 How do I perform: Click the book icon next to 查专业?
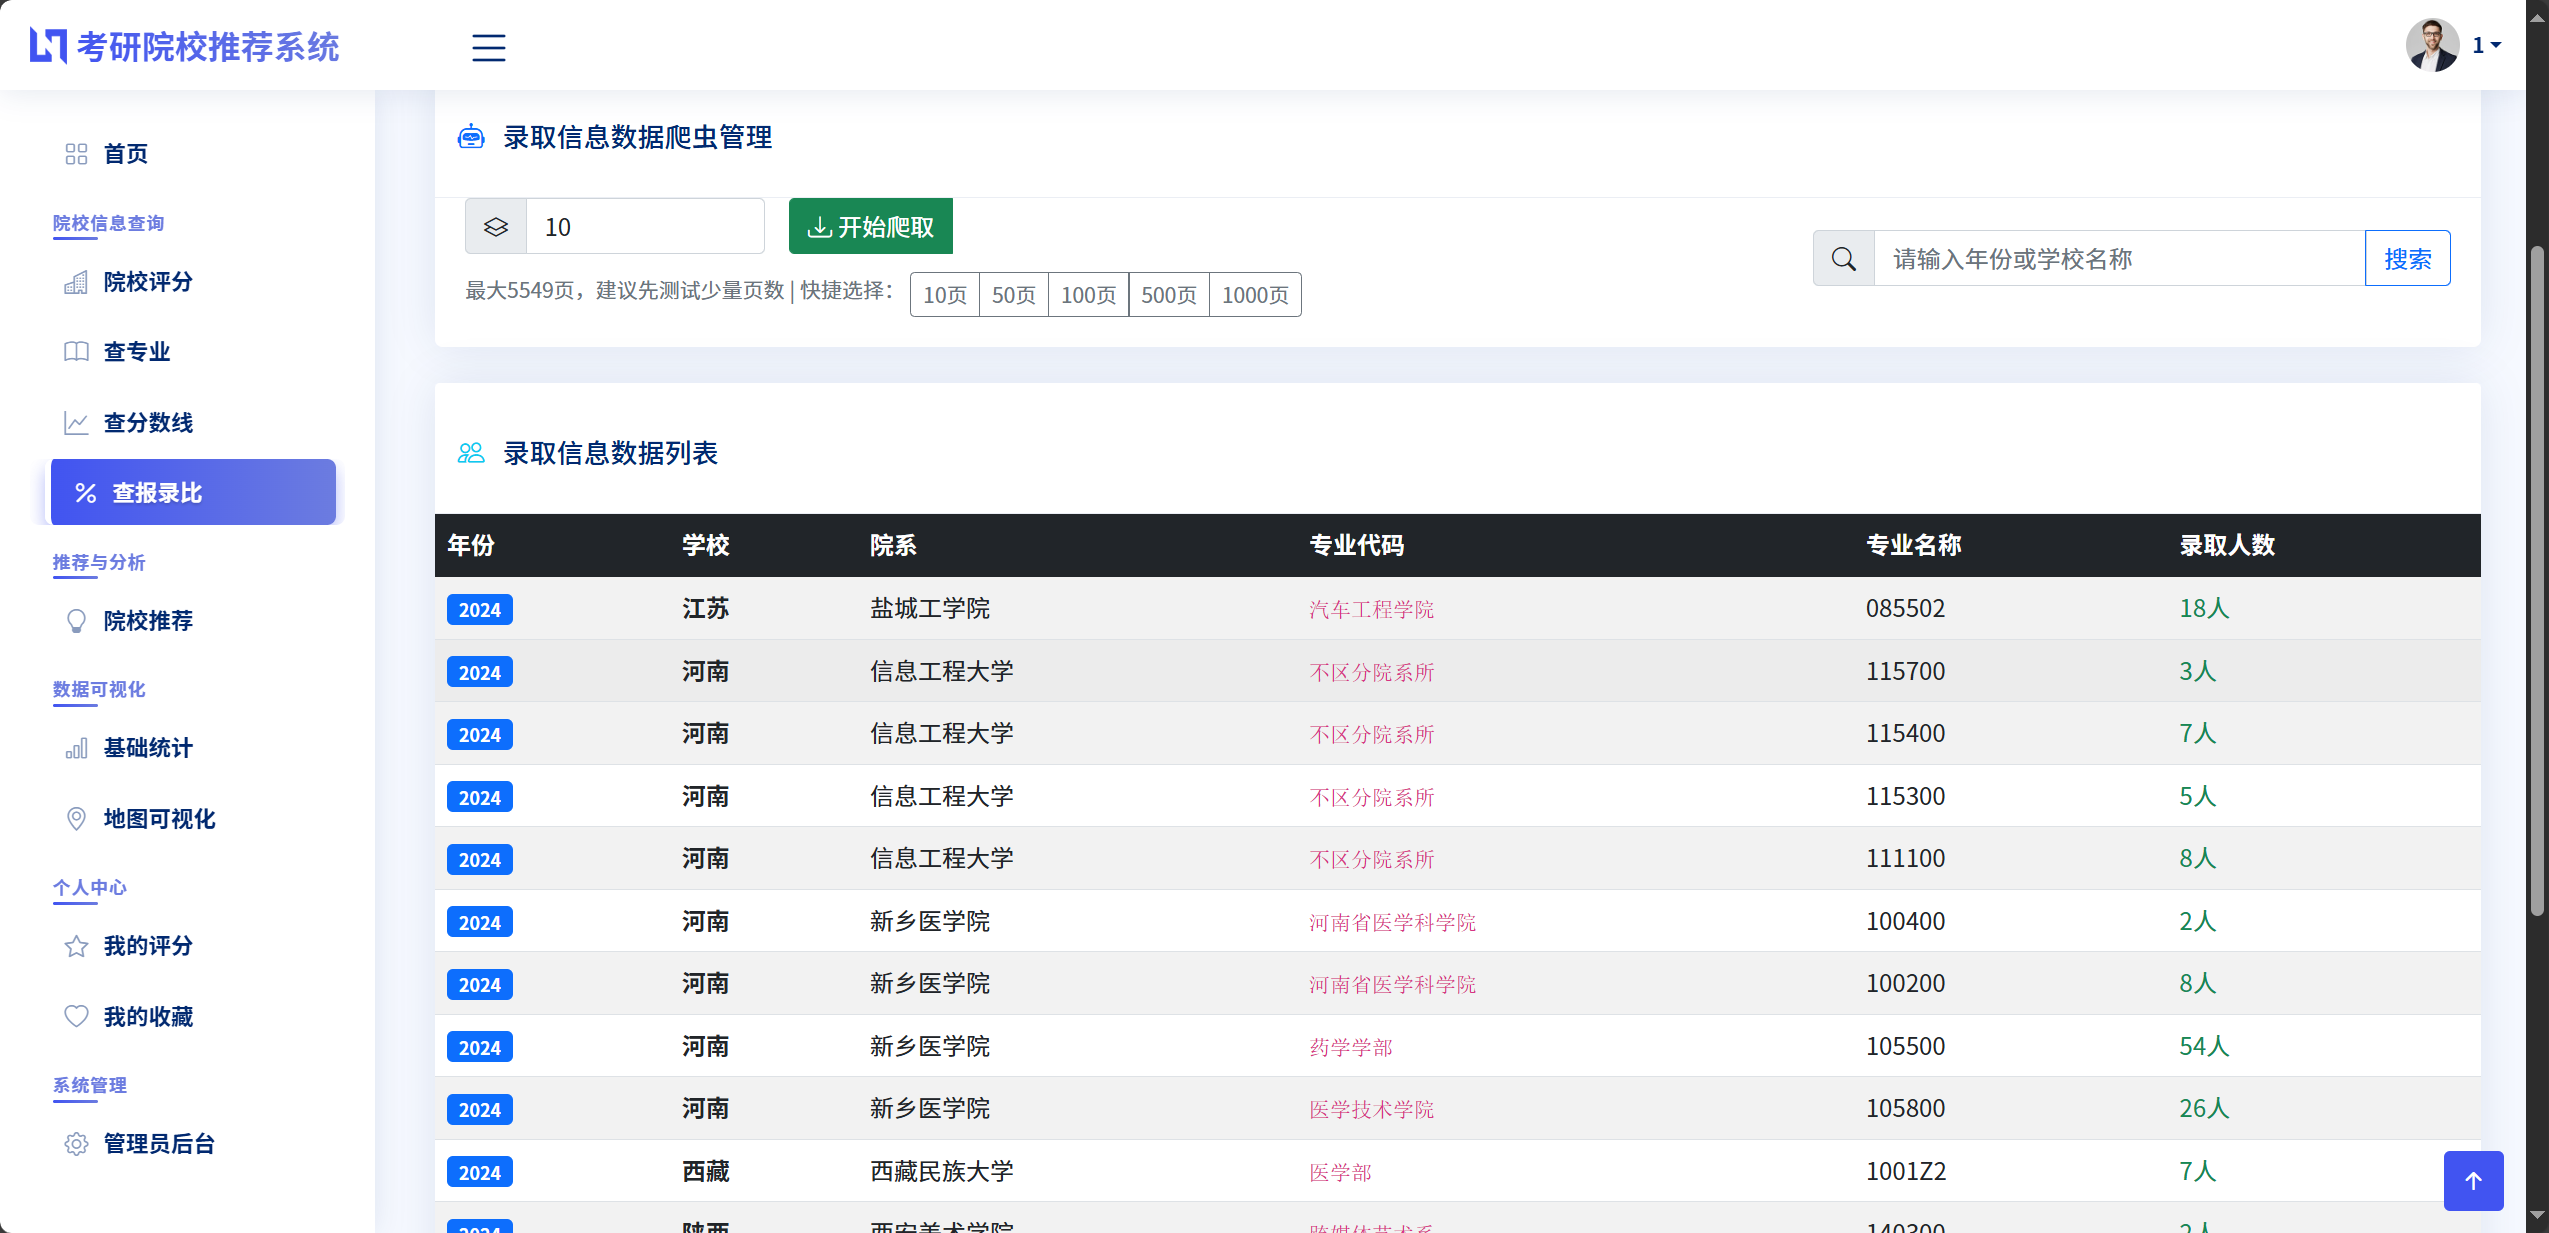tap(76, 352)
